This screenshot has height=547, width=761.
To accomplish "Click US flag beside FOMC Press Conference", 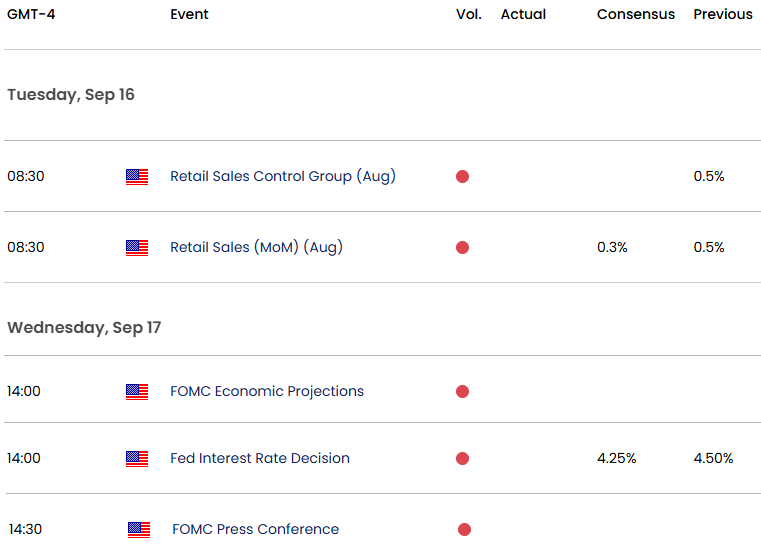I will click(x=139, y=530).
